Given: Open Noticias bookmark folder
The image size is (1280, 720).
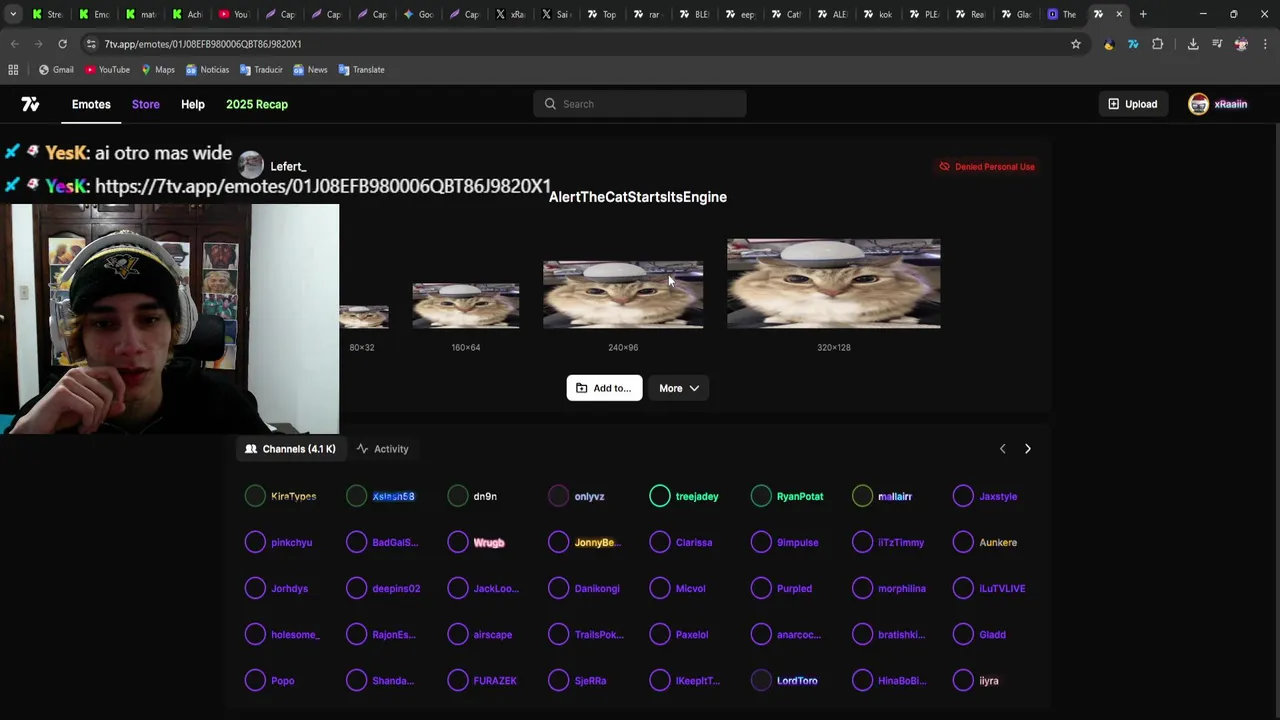Looking at the screenshot, I should [207, 70].
